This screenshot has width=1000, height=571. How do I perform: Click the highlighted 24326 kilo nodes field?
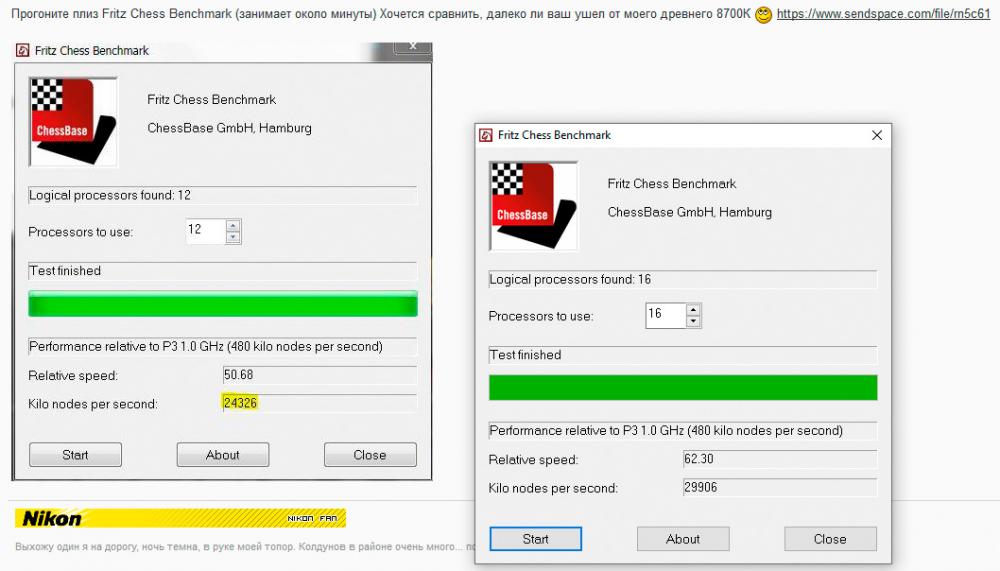coord(319,403)
